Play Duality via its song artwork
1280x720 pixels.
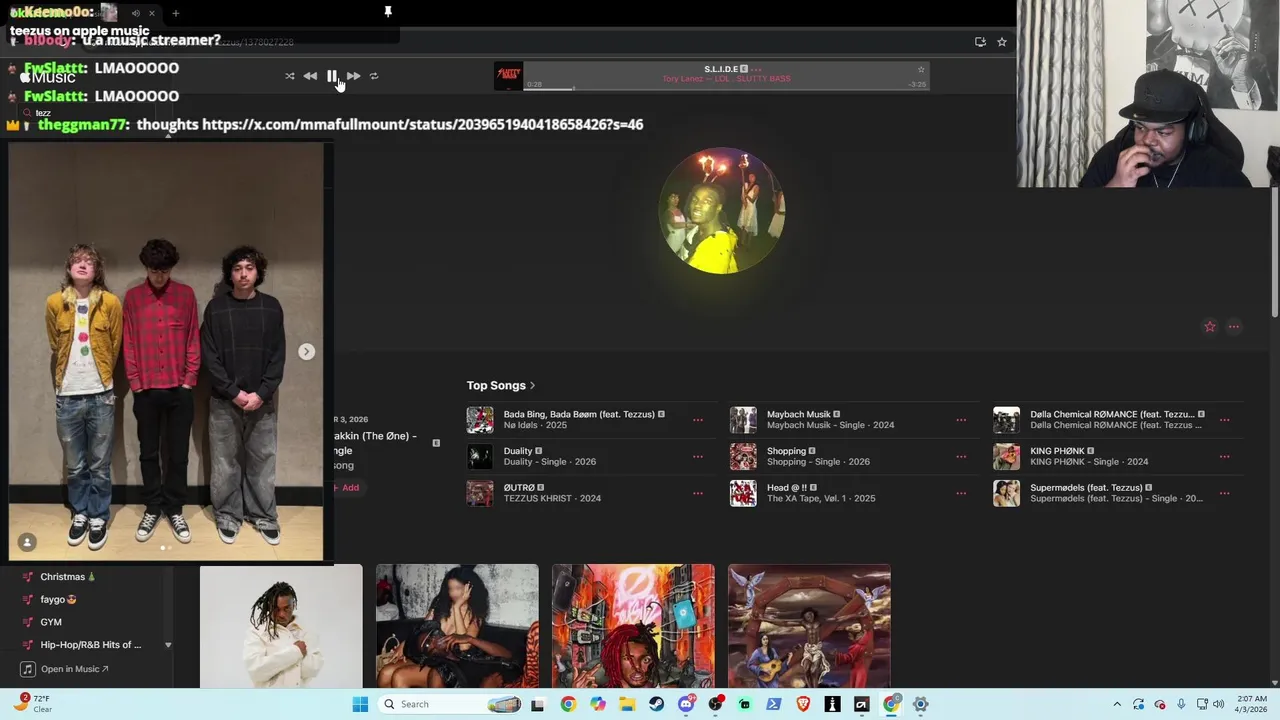click(480, 457)
